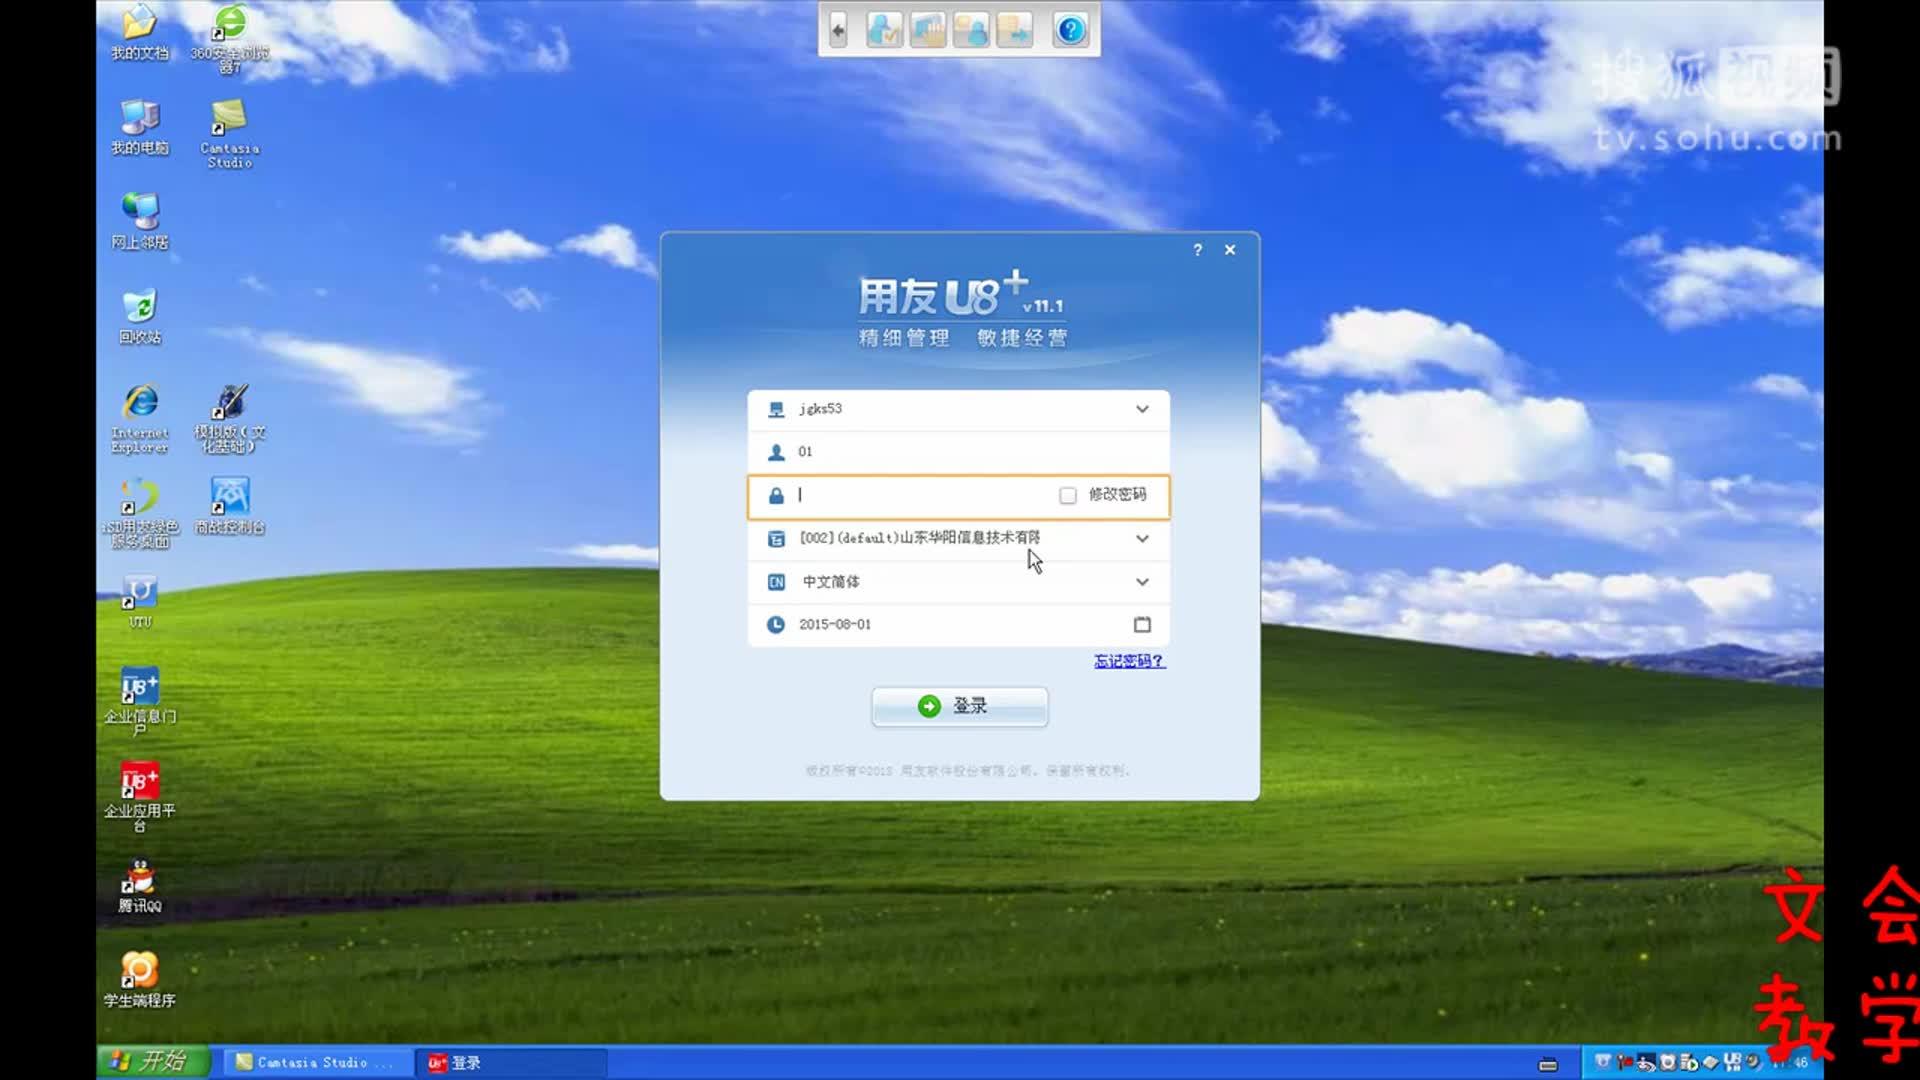Open the help (?) icon on the login dialog
The width and height of the screenshot is (1920, 1080).
1197,250
